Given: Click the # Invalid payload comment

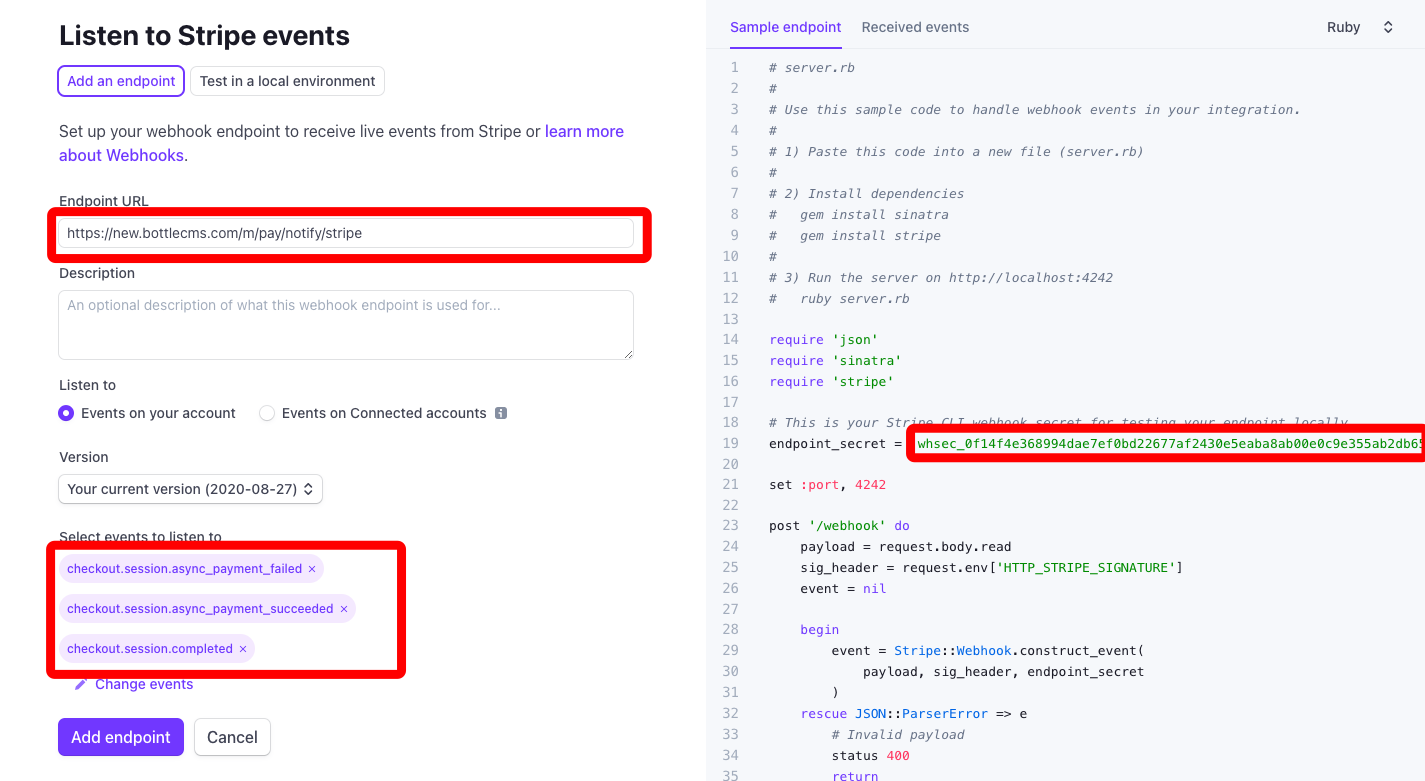Looking at the screenshot, I should pos(898,734).
